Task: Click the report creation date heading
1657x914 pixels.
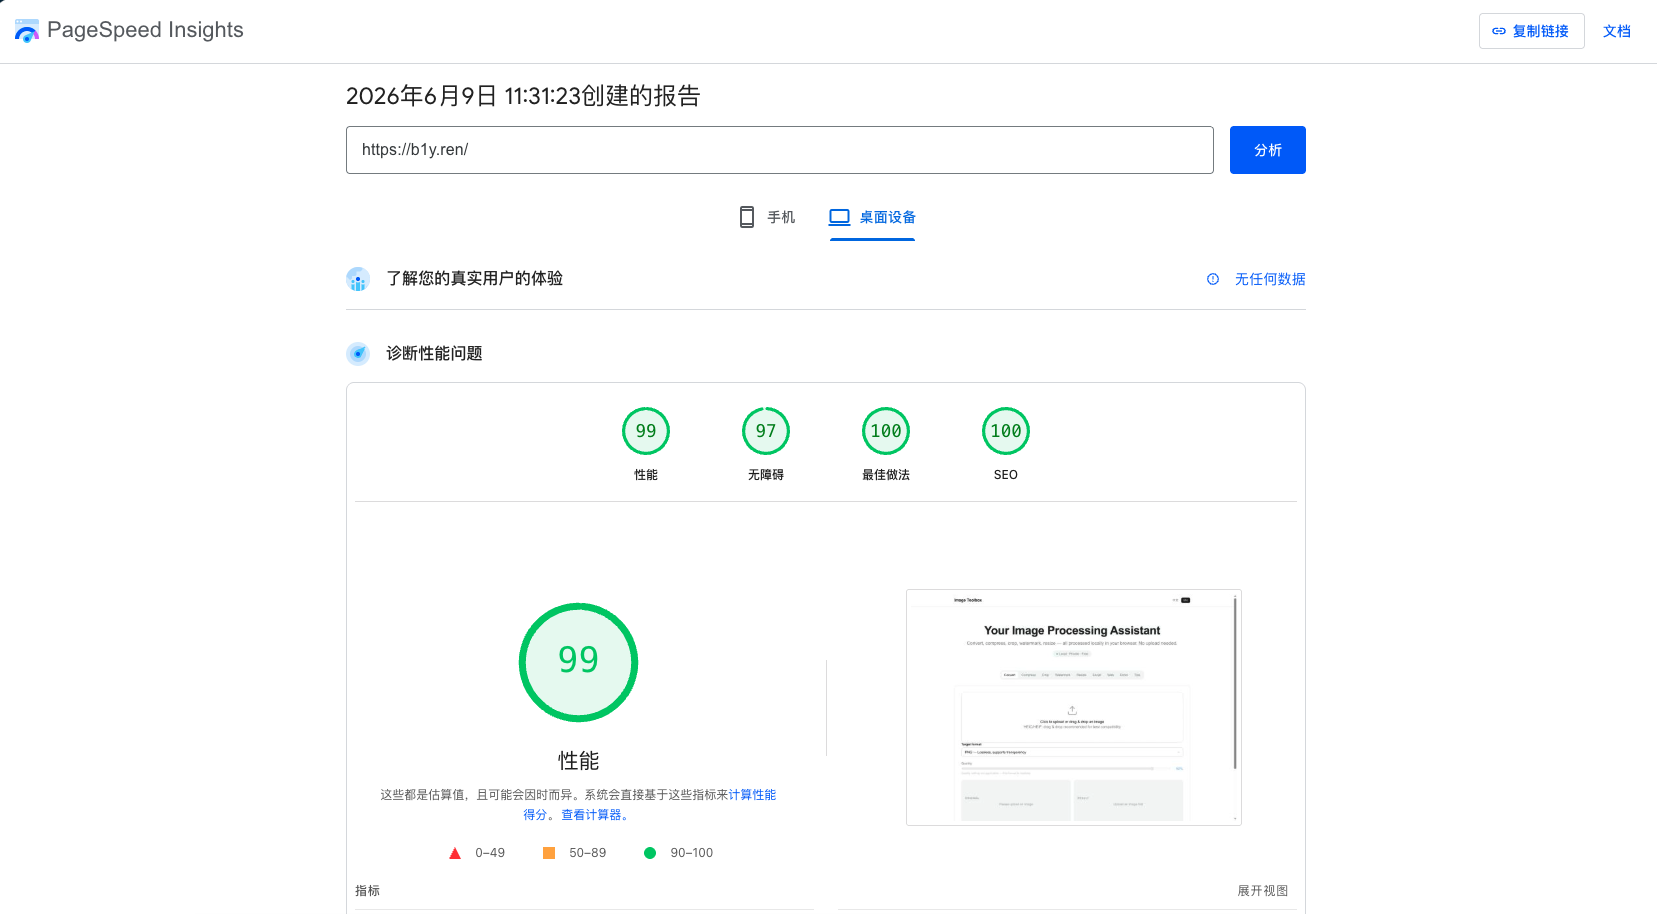Action: coord(523,96)
